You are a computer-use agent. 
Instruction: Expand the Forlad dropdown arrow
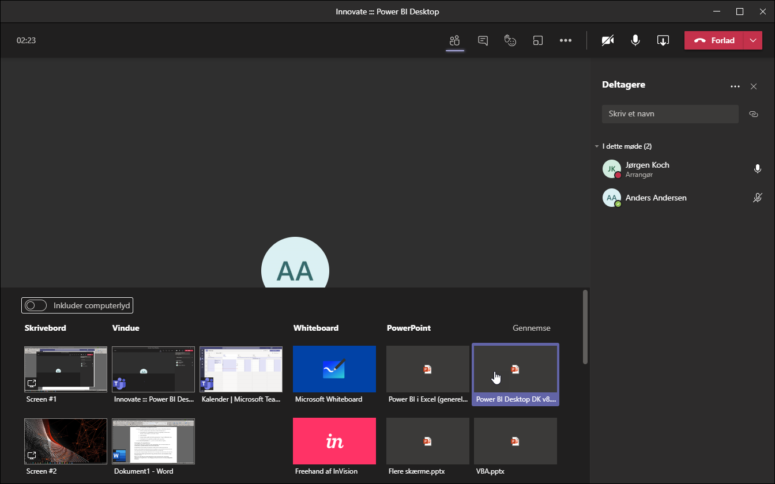click(753, 41)
